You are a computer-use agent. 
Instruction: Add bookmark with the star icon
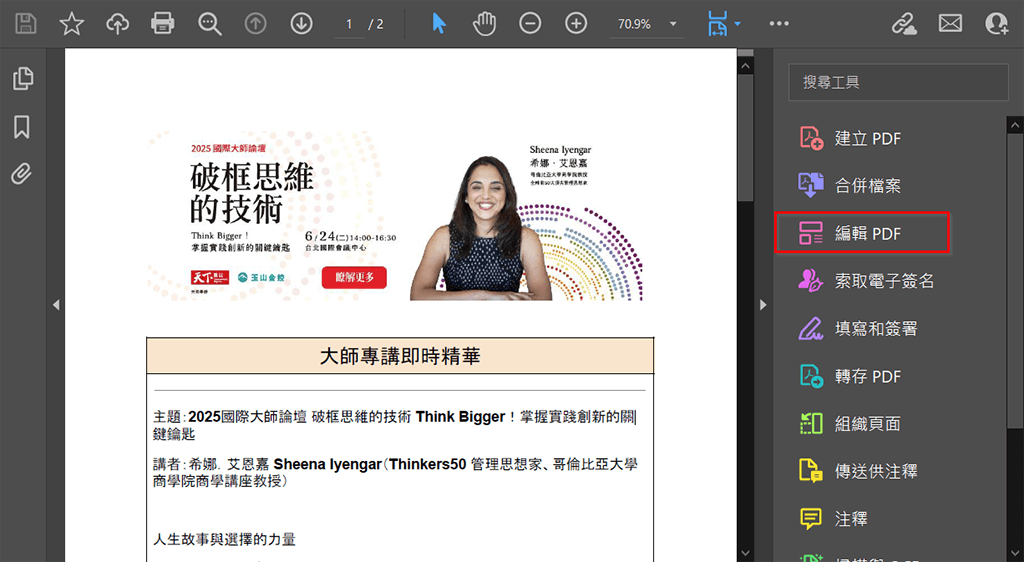click(x=72, y=23)
